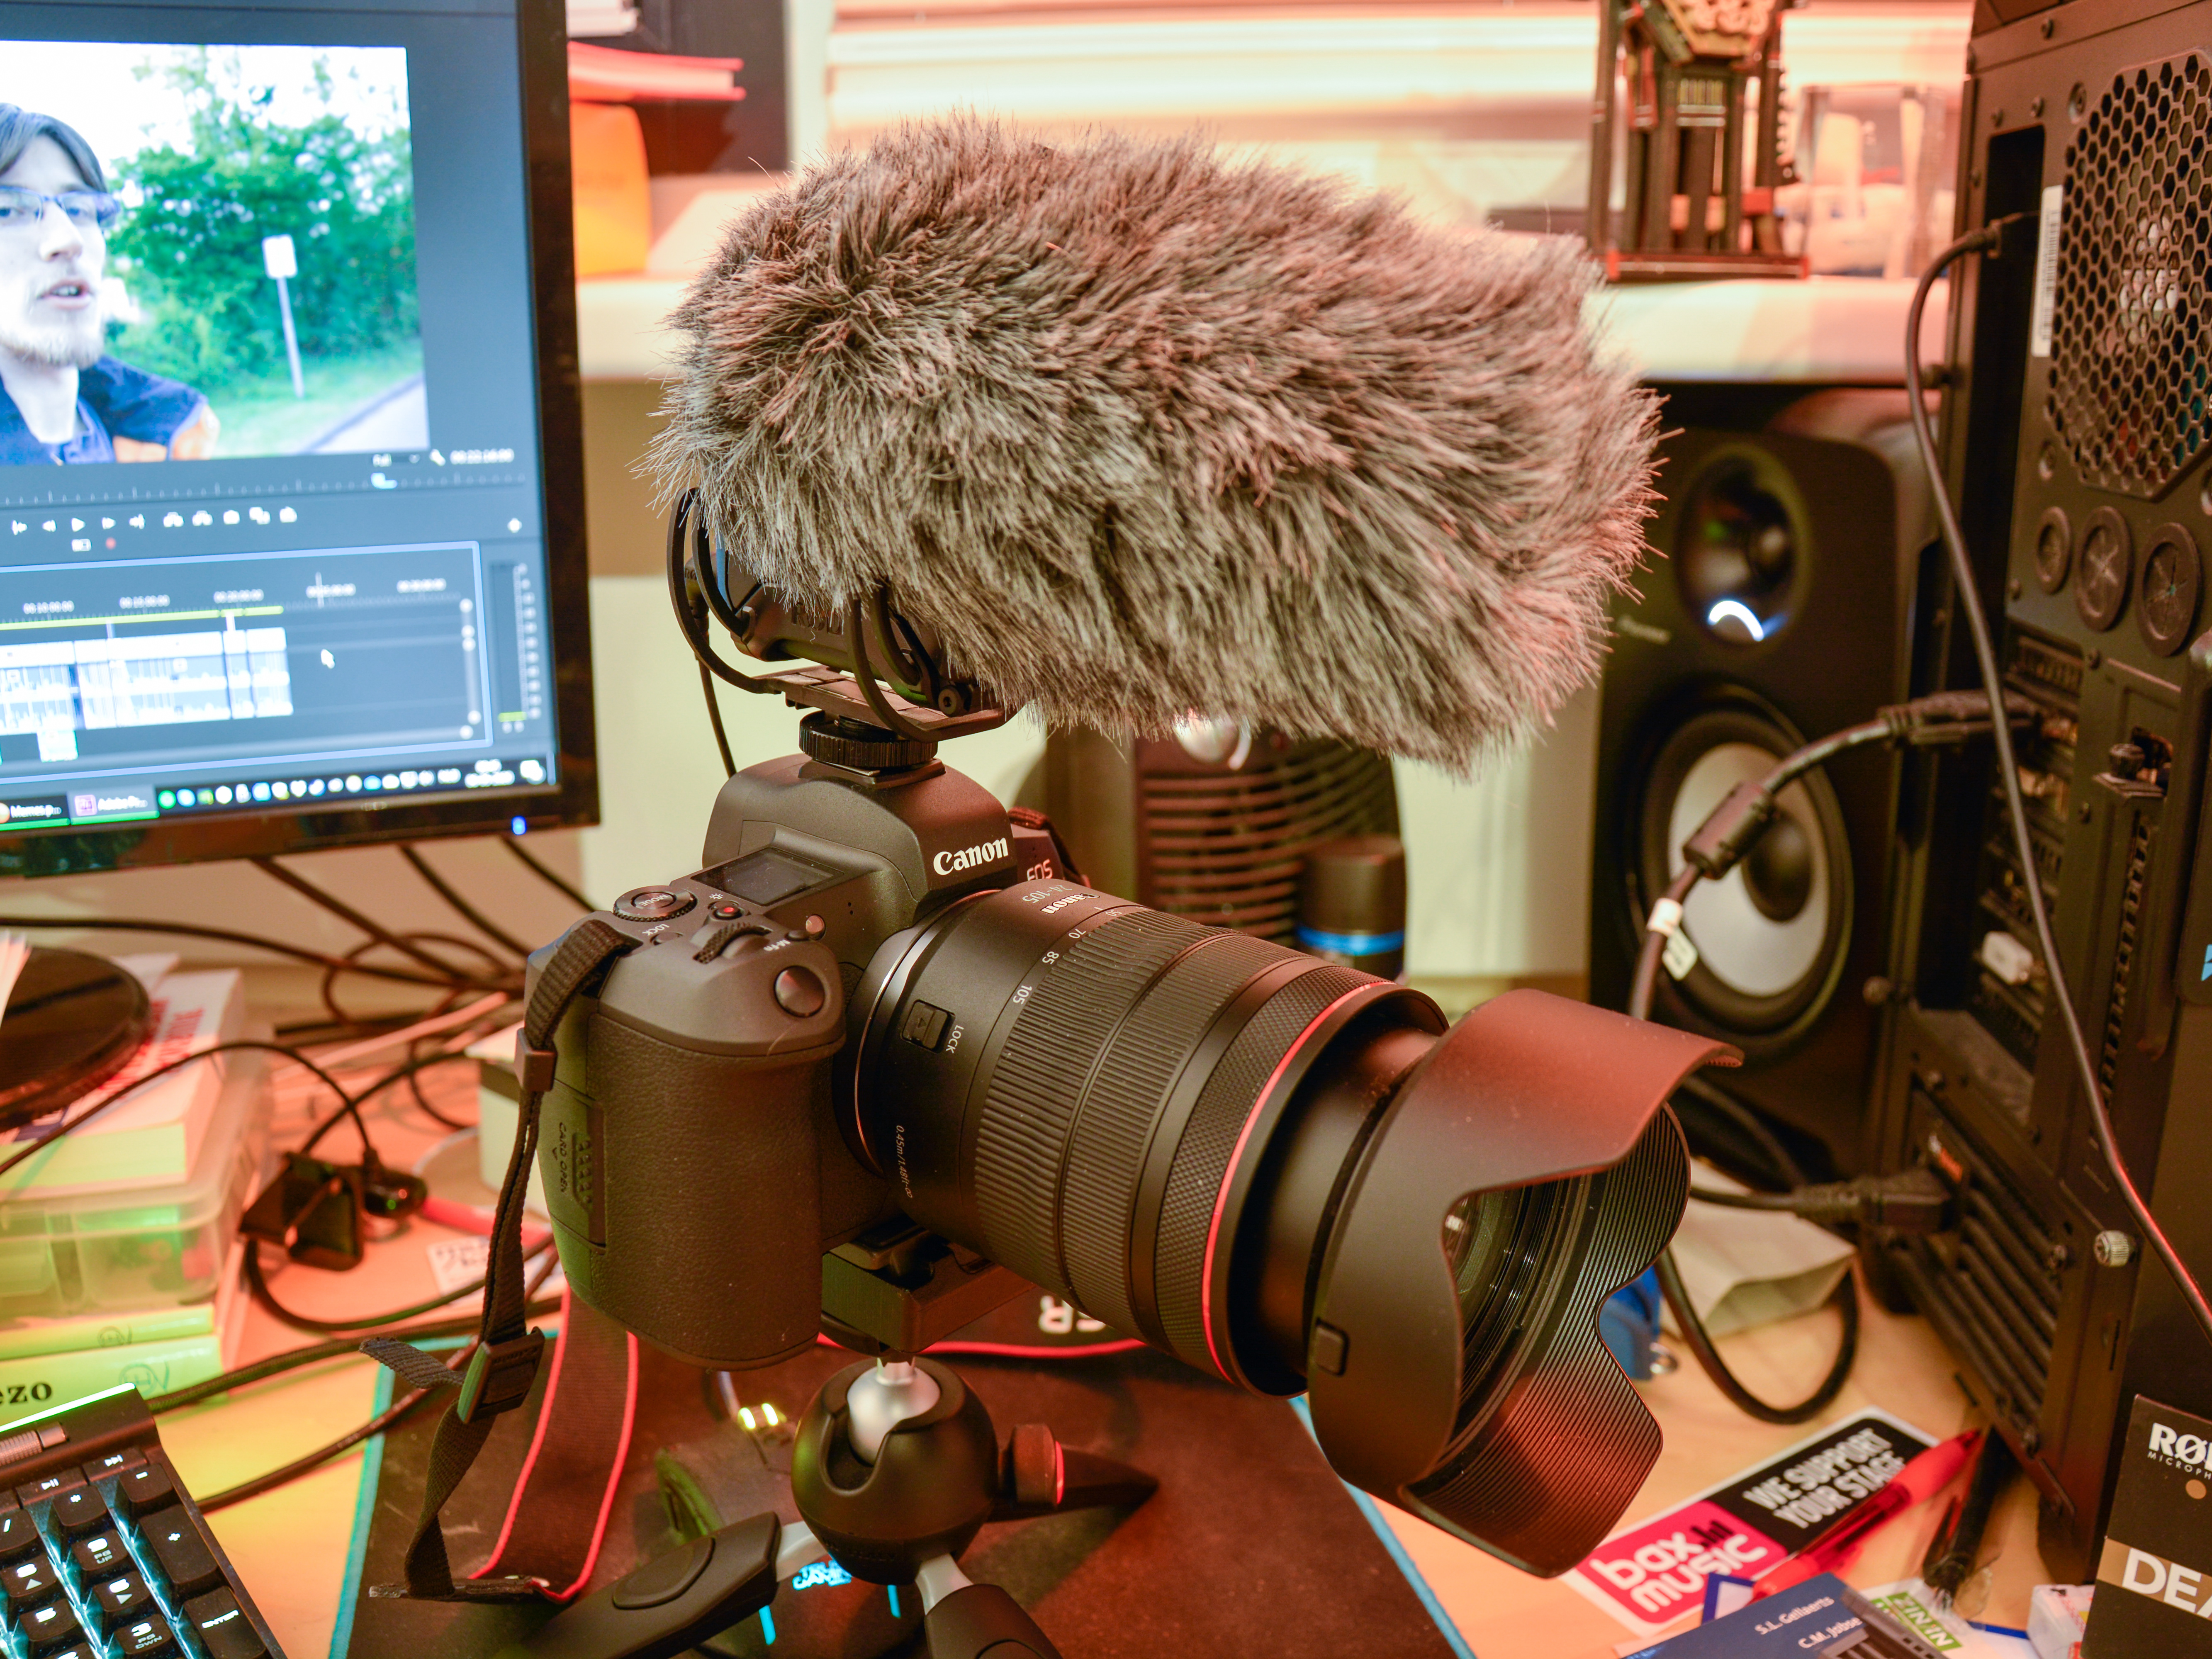Click the Go to In point button
The image size is (2212, 1659).
click(19, 527)
